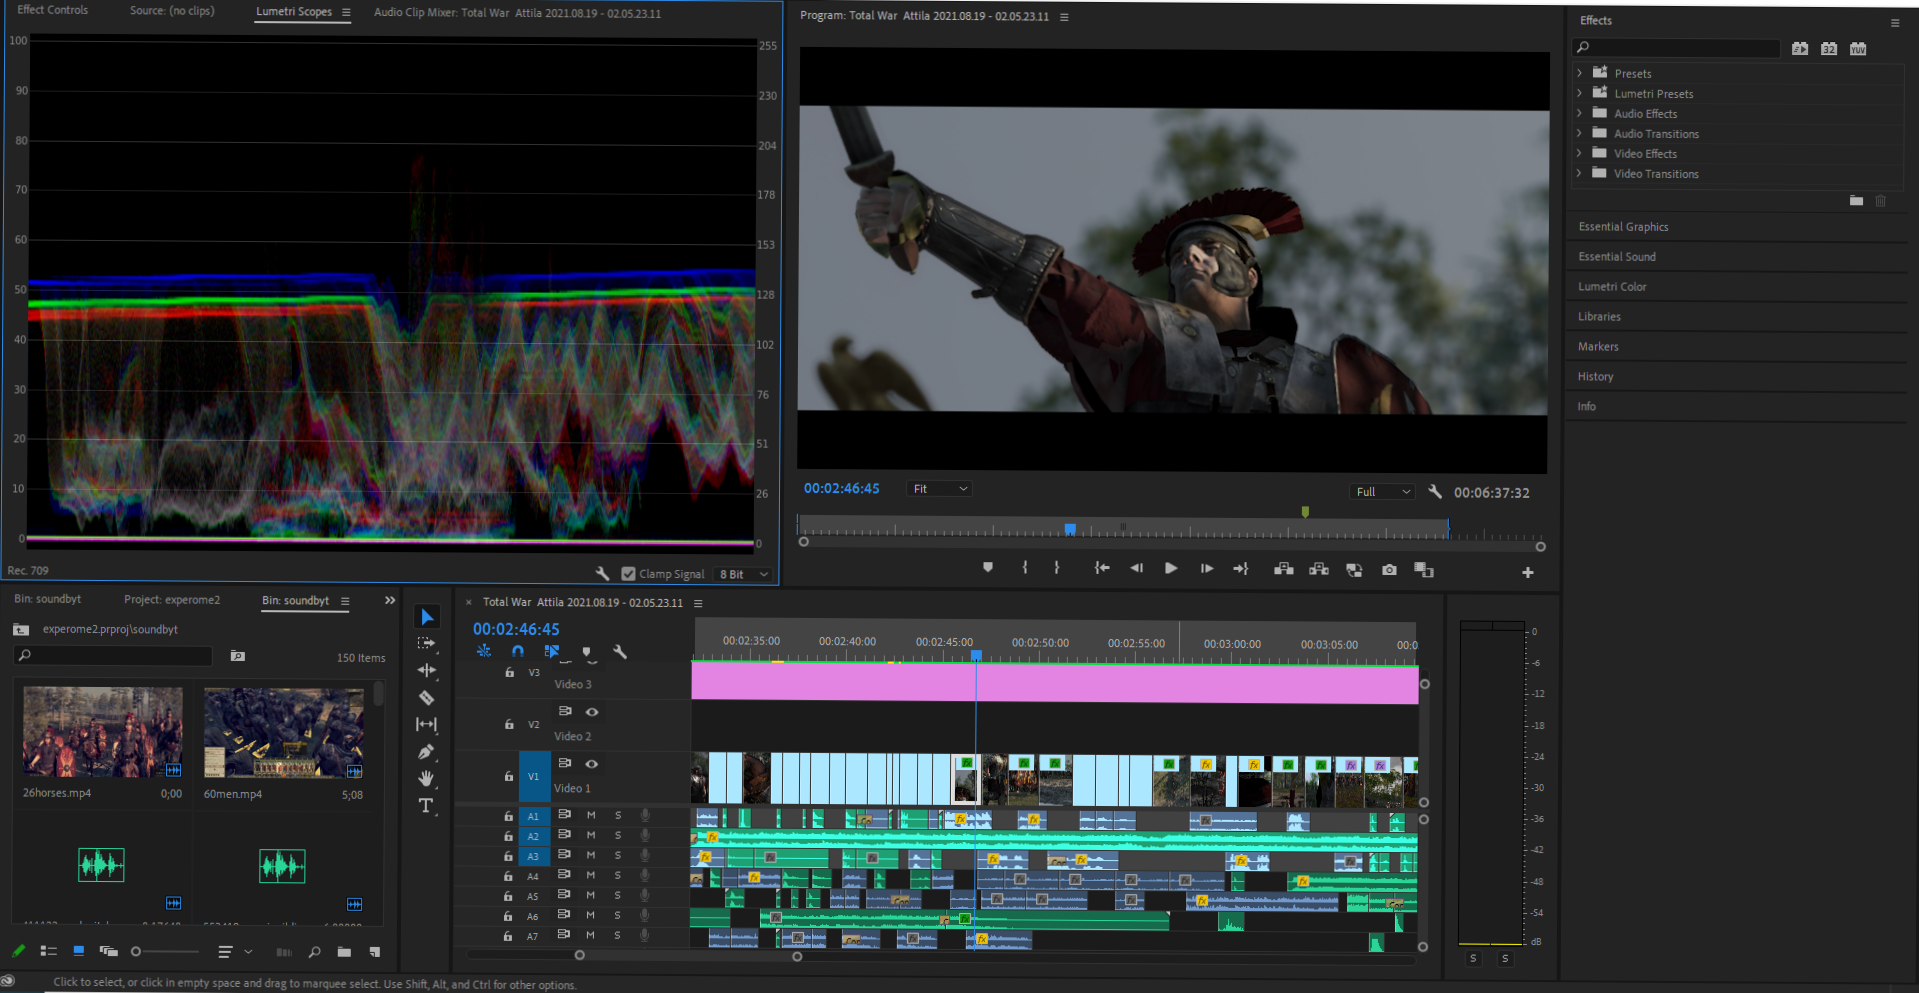Screen dimensions: 1919x993
Task: Select the Type tool
Action: [426, 806]
